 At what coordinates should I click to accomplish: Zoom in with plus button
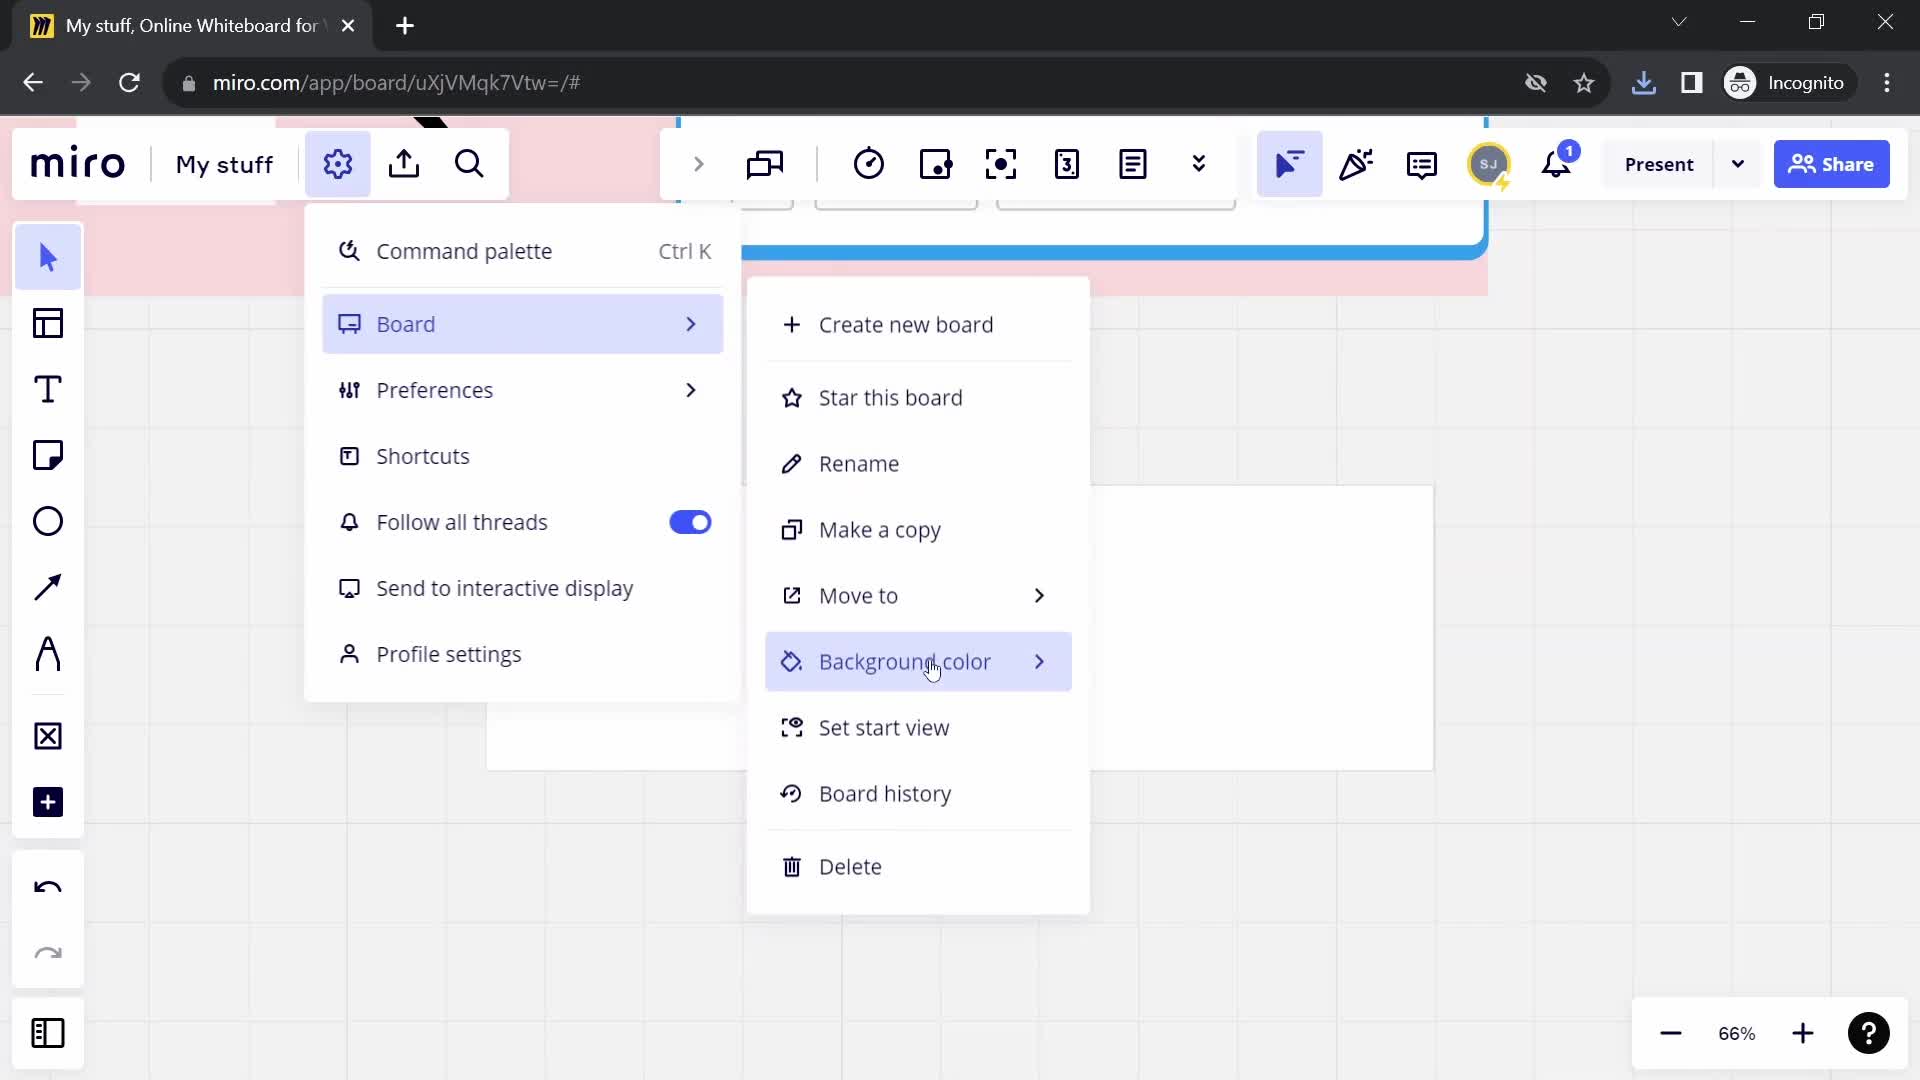1803,1033
